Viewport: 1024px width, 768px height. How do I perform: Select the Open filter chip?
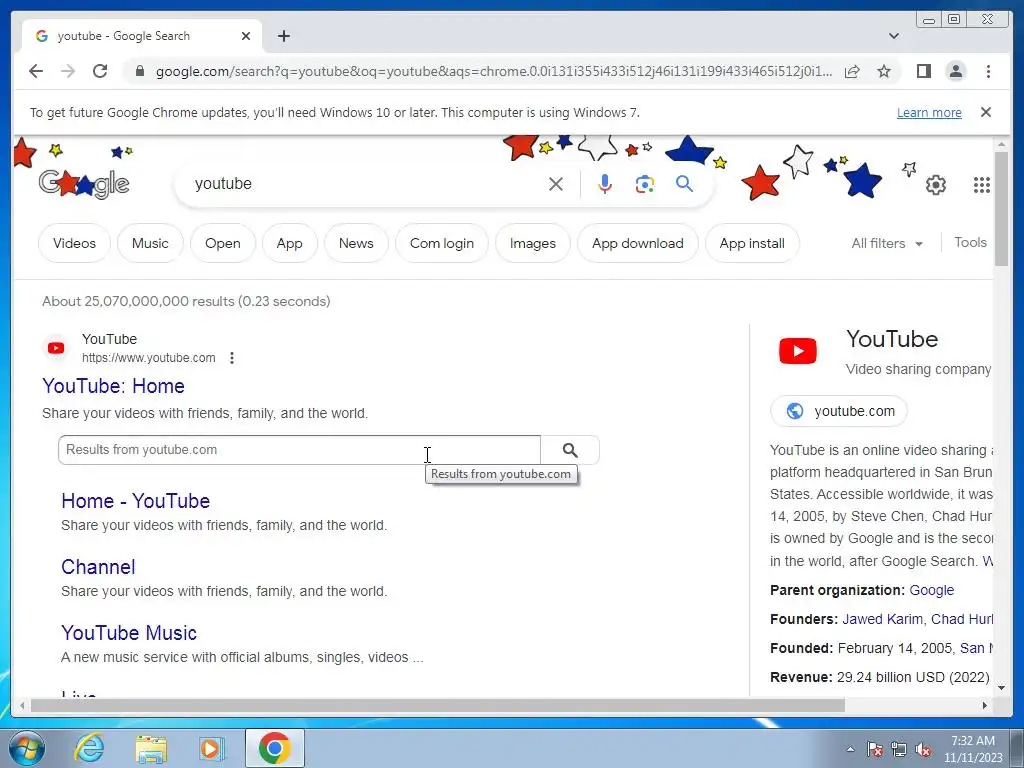coord(223,243)
